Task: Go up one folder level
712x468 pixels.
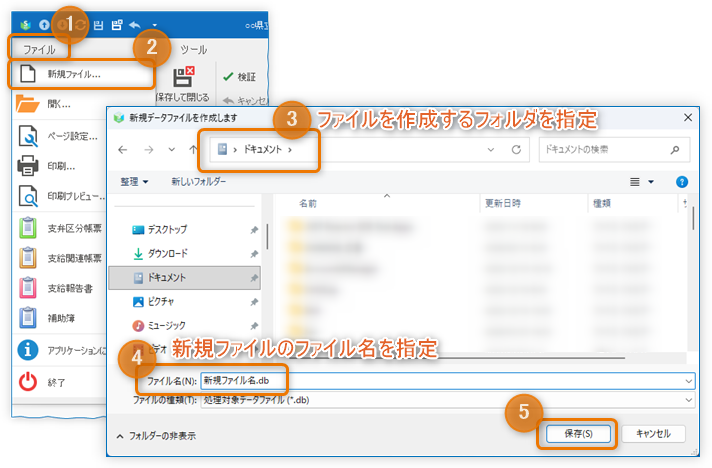Action: point(193,149)
